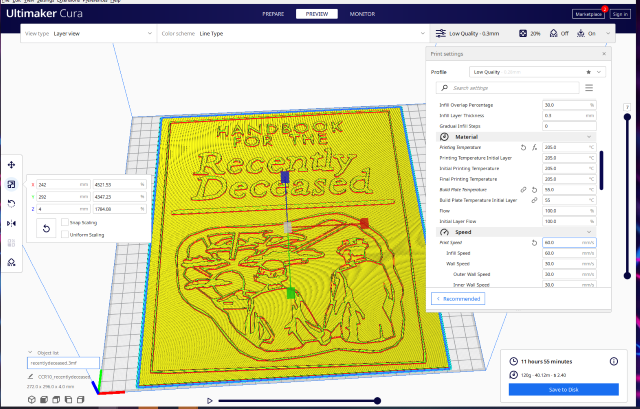Click the adhesion On icon in settings bar
The image size is (640, 409).
[x=581, y=33]
